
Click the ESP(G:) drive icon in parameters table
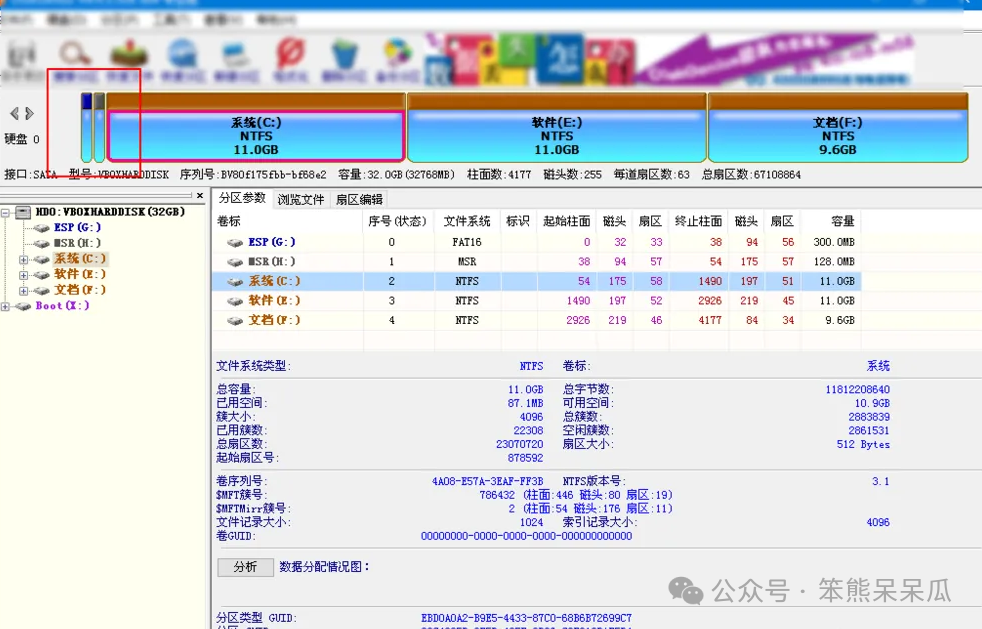[232, 241]
